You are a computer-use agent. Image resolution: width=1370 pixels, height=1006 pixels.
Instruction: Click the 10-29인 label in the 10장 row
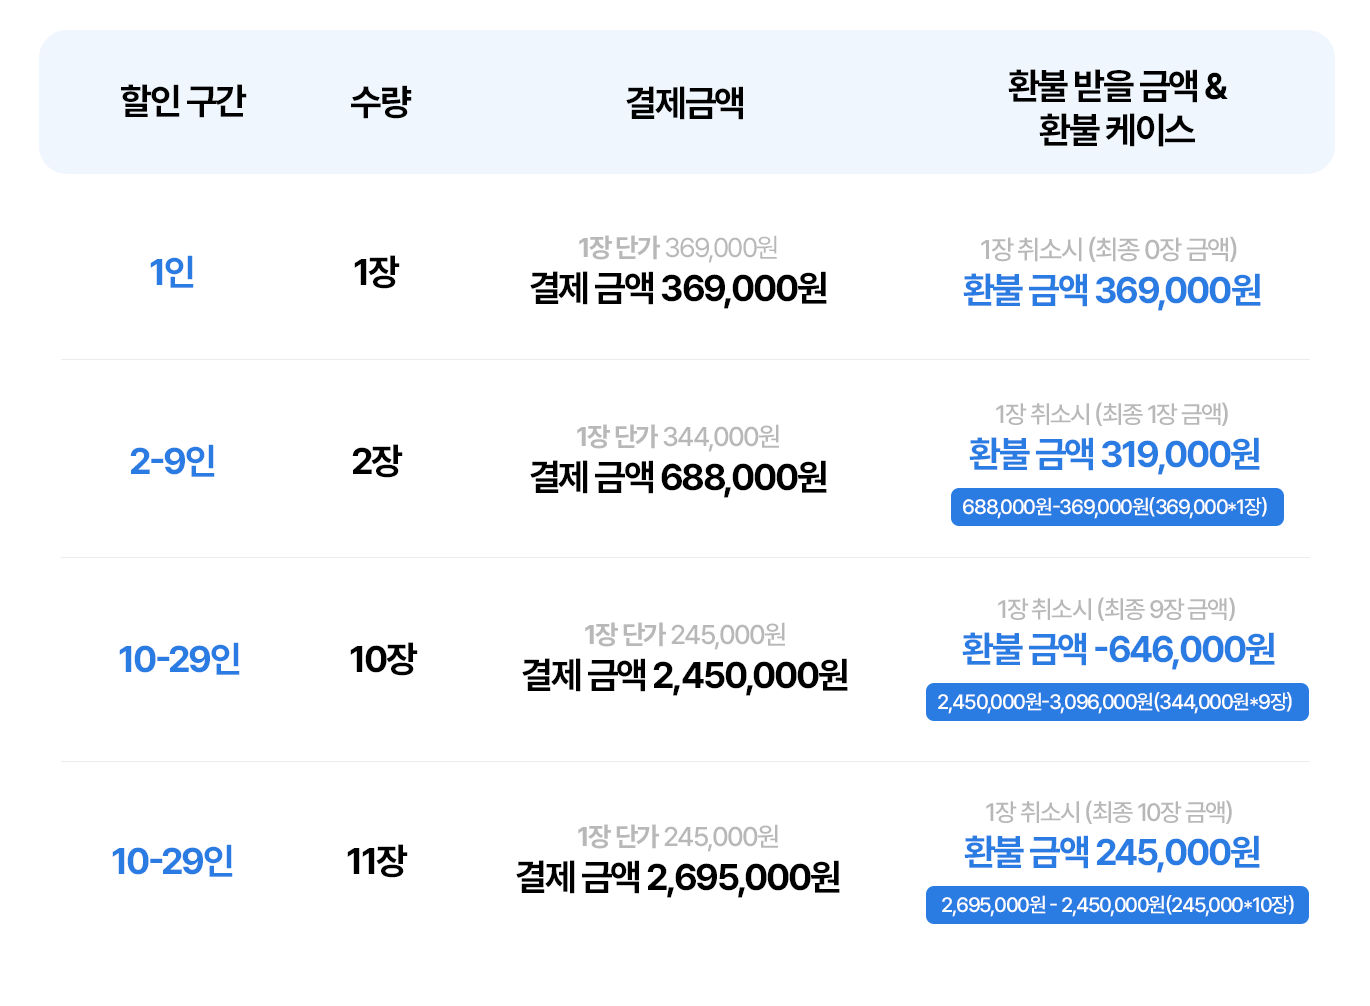180,659
